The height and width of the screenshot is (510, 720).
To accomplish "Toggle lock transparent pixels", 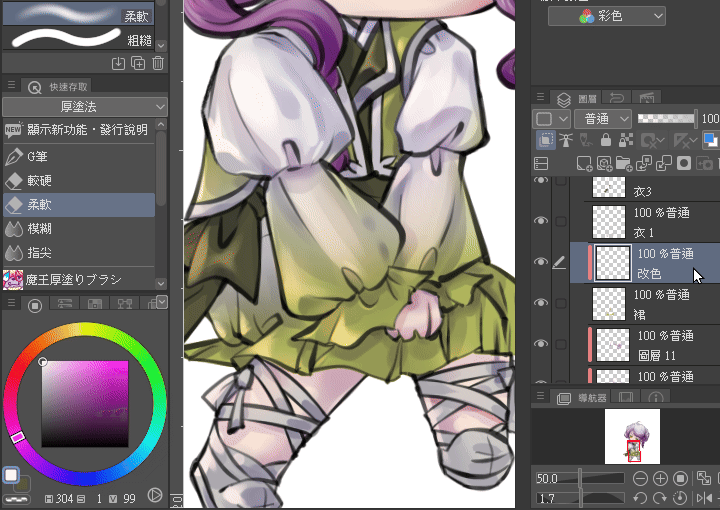I will (626, 140).
